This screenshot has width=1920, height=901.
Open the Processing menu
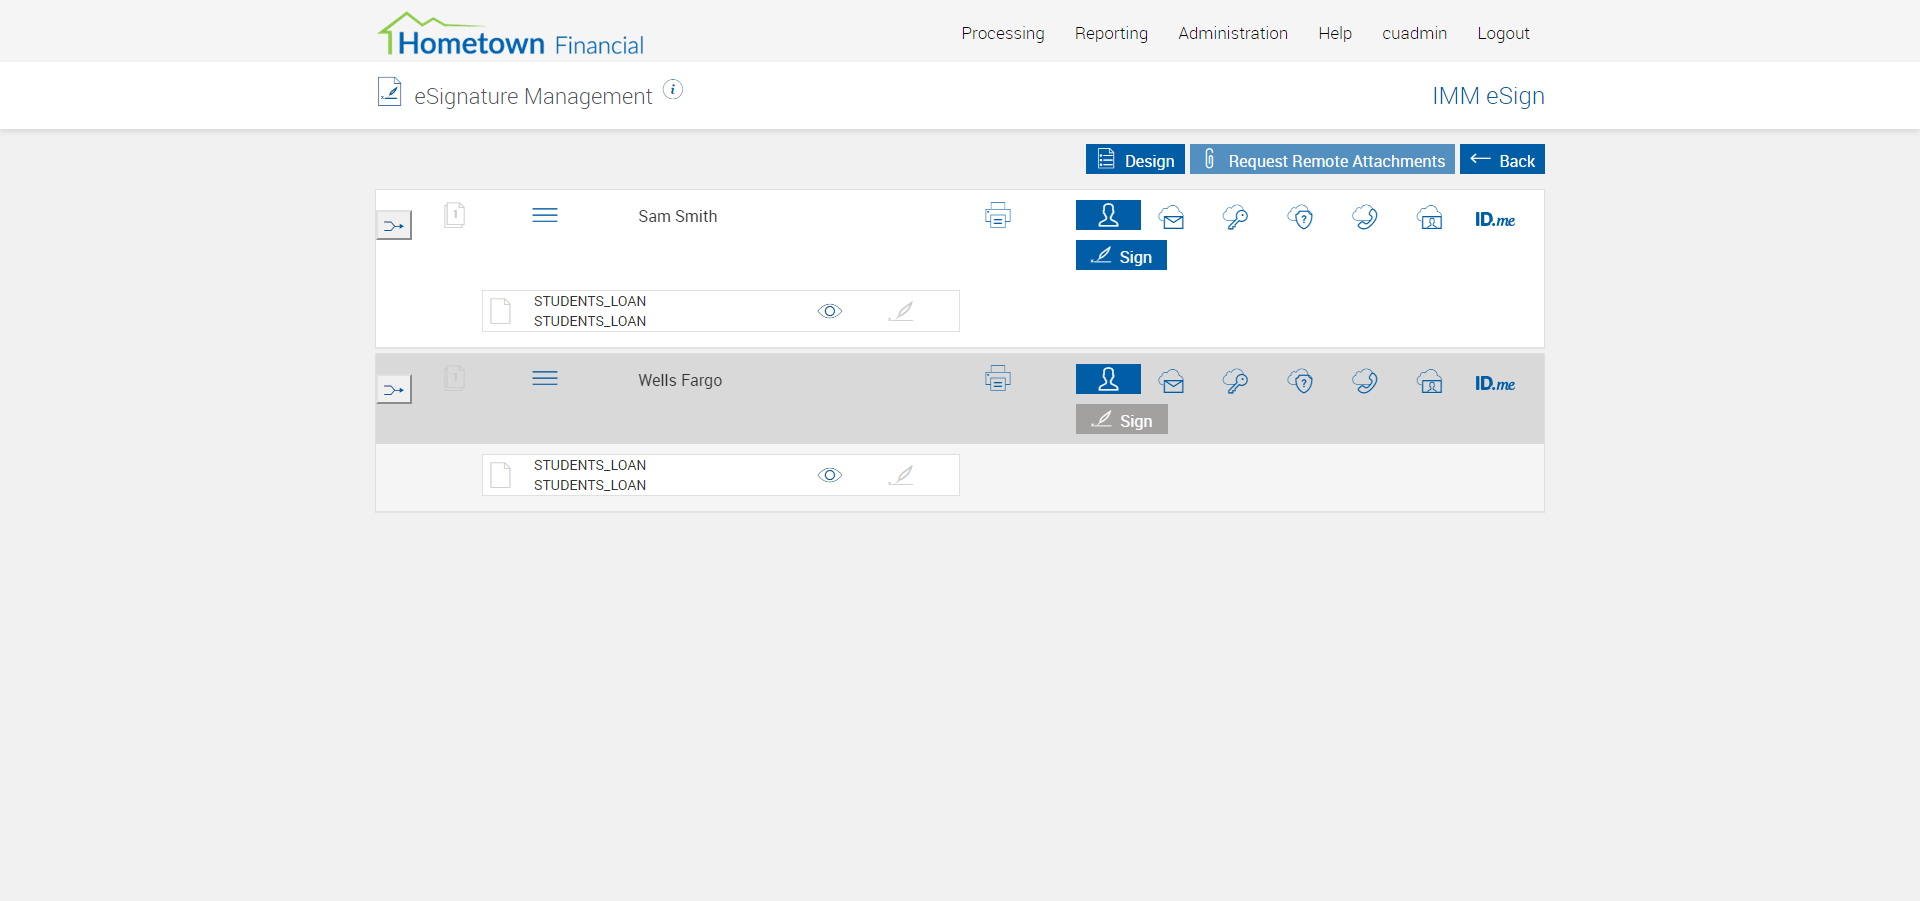1003,33
